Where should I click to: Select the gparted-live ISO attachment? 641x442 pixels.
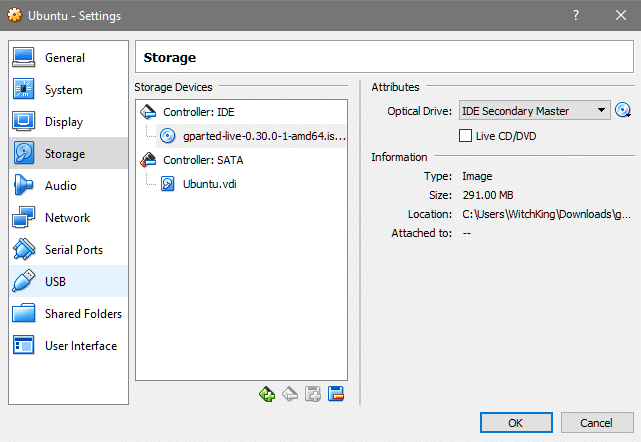(250, 135)
